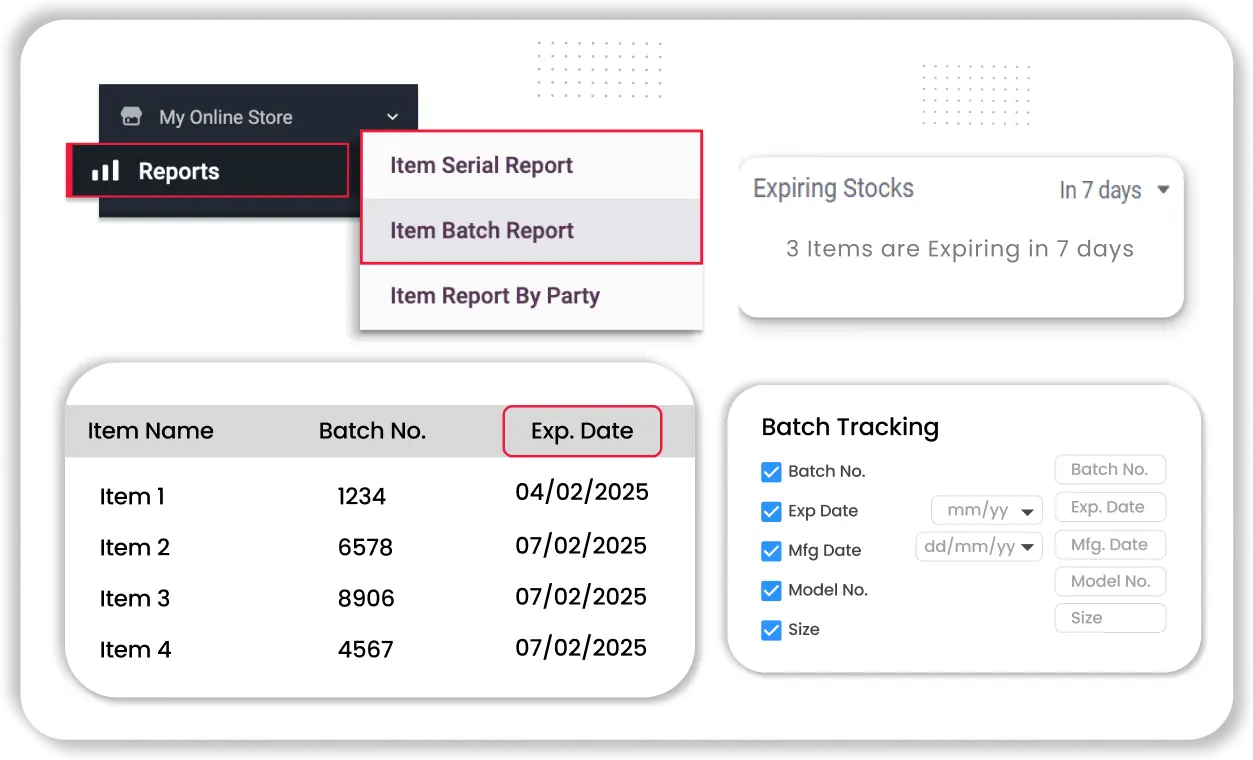This screenshot has width=1253, height=760.
Task: Focus the Mfg. Date text field
Action: pos(1110,545)
